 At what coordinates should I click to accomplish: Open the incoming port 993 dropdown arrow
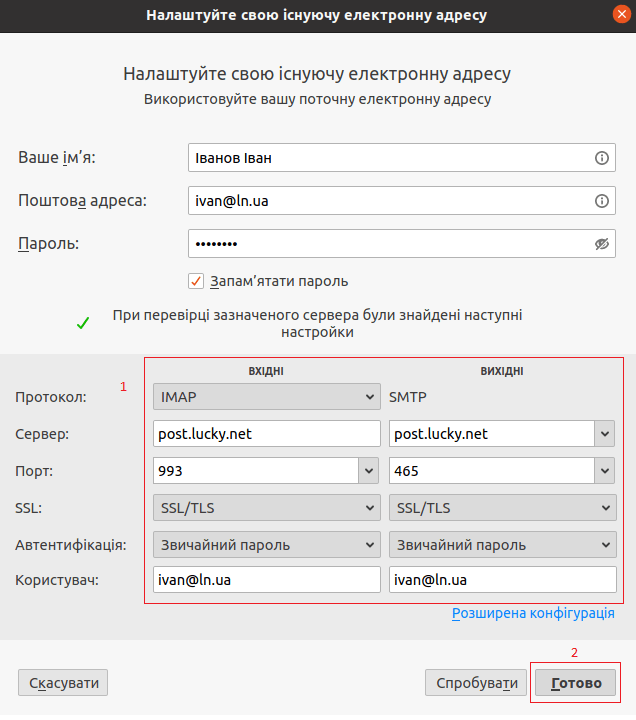[x=369, y=471]
